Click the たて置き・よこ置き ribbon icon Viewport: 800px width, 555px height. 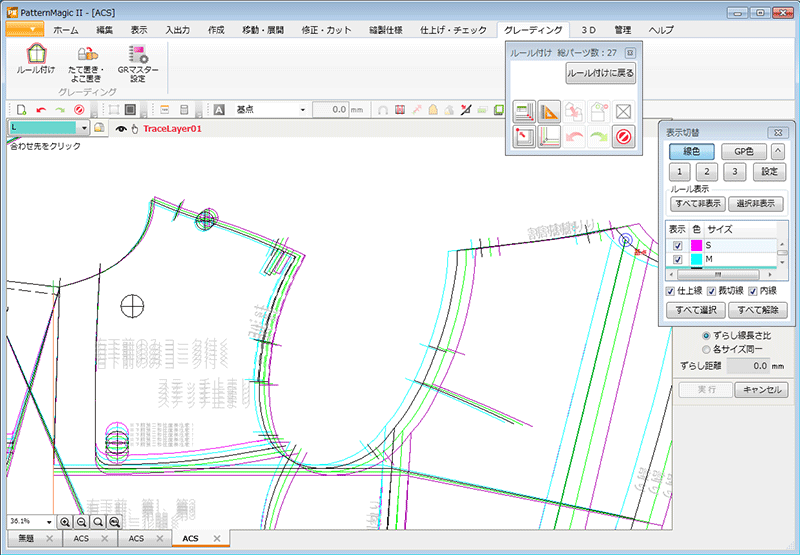[86, 65]
